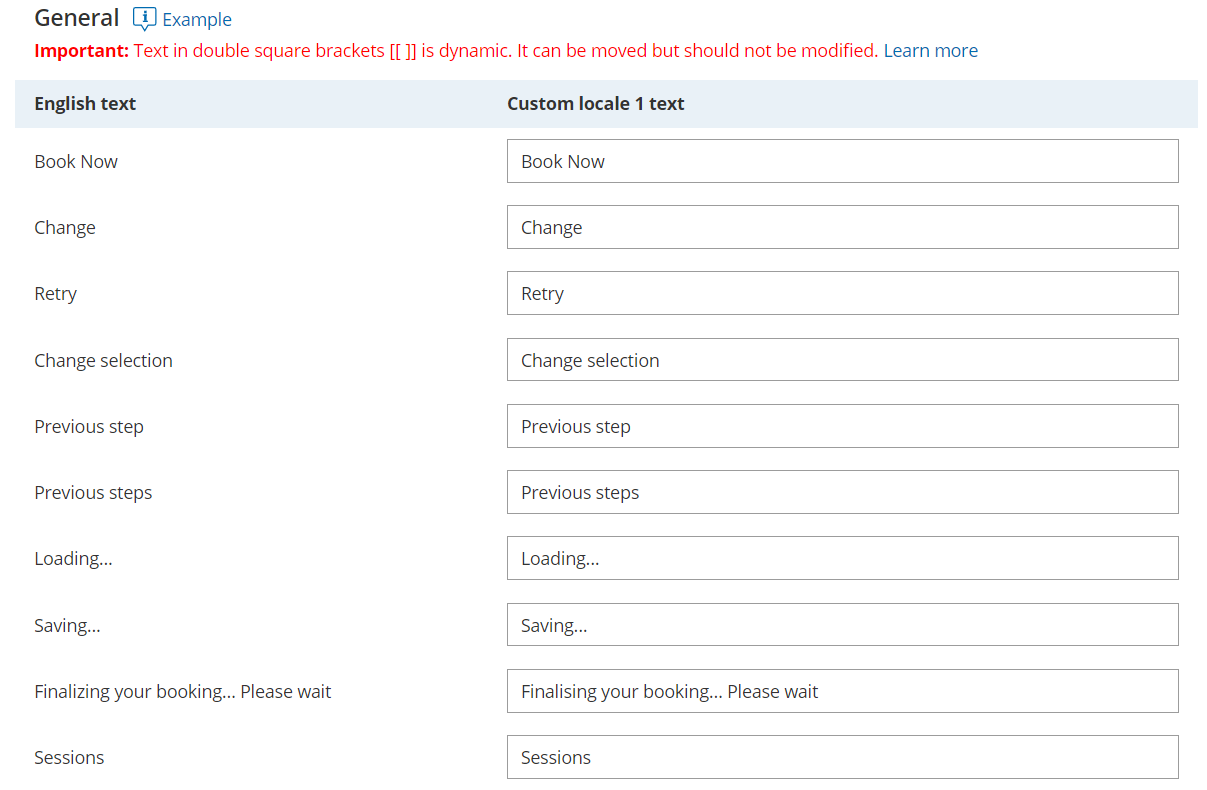
Task: Select the Saving... custom locale input
Action: (x=842, y=625)
